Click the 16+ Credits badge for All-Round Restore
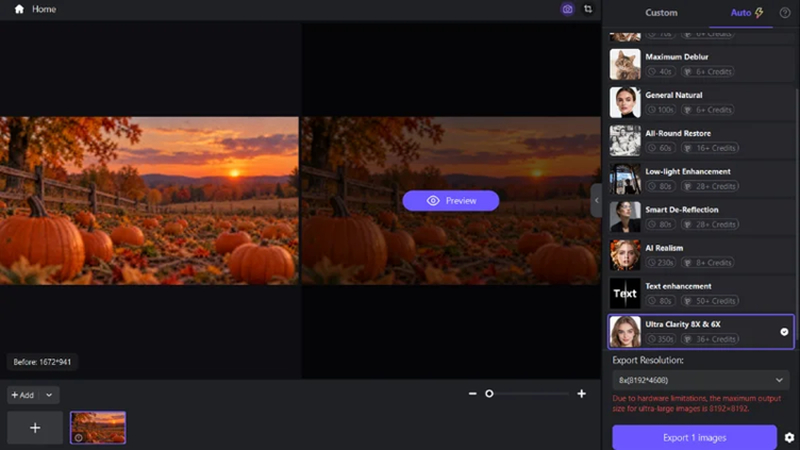This screenshot has height=450, width=800. tap(710, 148)
